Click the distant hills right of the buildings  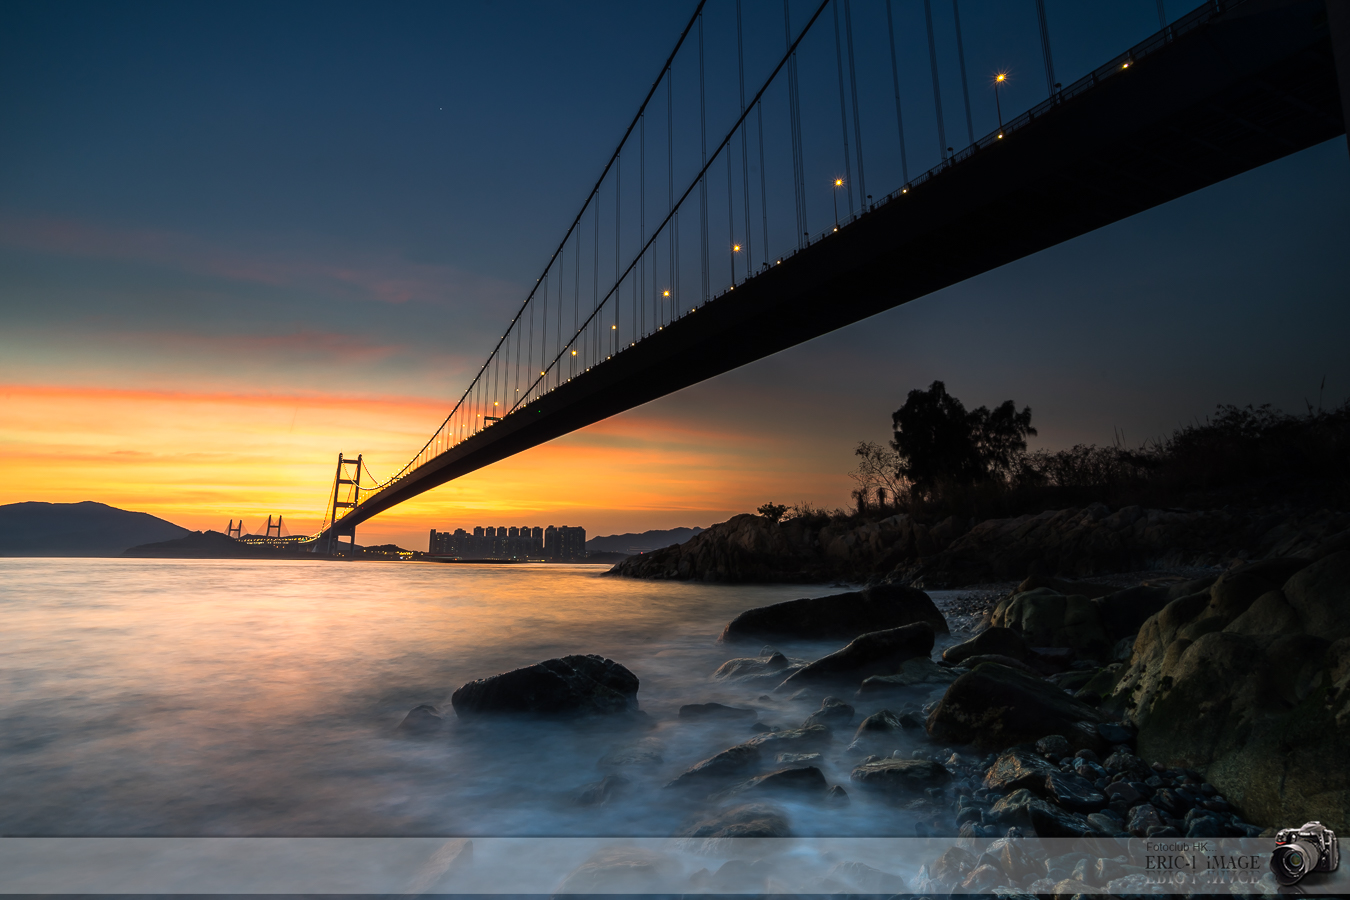pos(640,541)
